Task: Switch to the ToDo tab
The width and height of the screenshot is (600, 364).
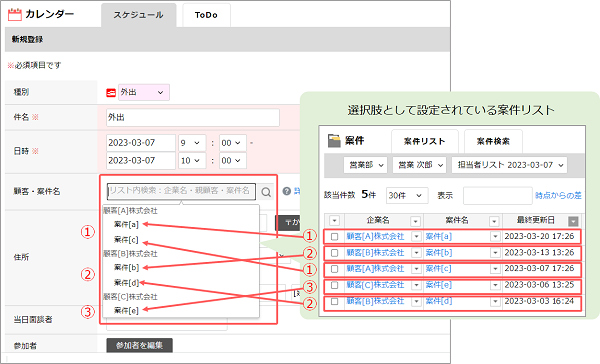Action: pyautogui.click(x=206, y=15)
